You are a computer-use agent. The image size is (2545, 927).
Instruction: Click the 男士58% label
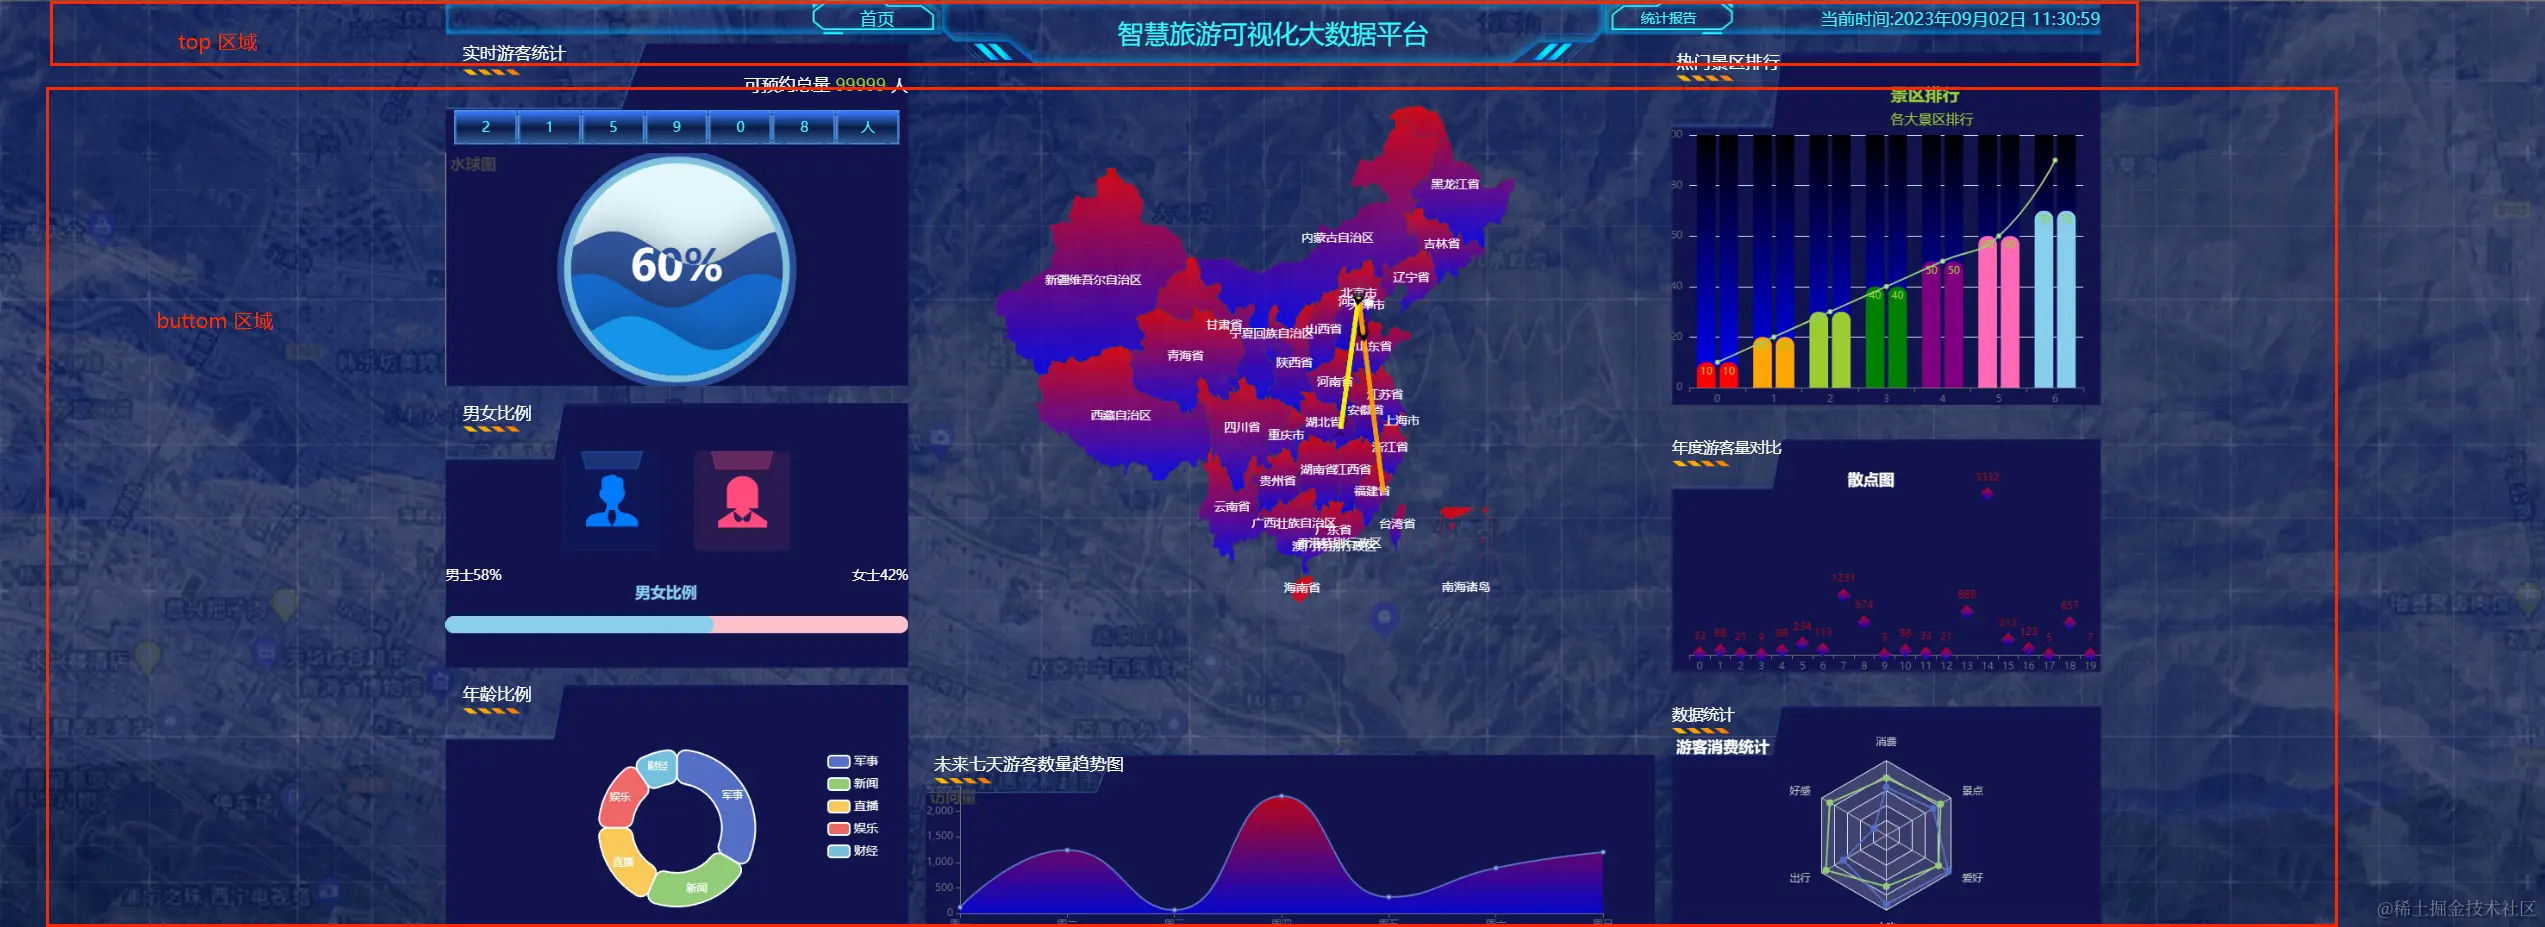pyautogui.click(x=473, y=575)
